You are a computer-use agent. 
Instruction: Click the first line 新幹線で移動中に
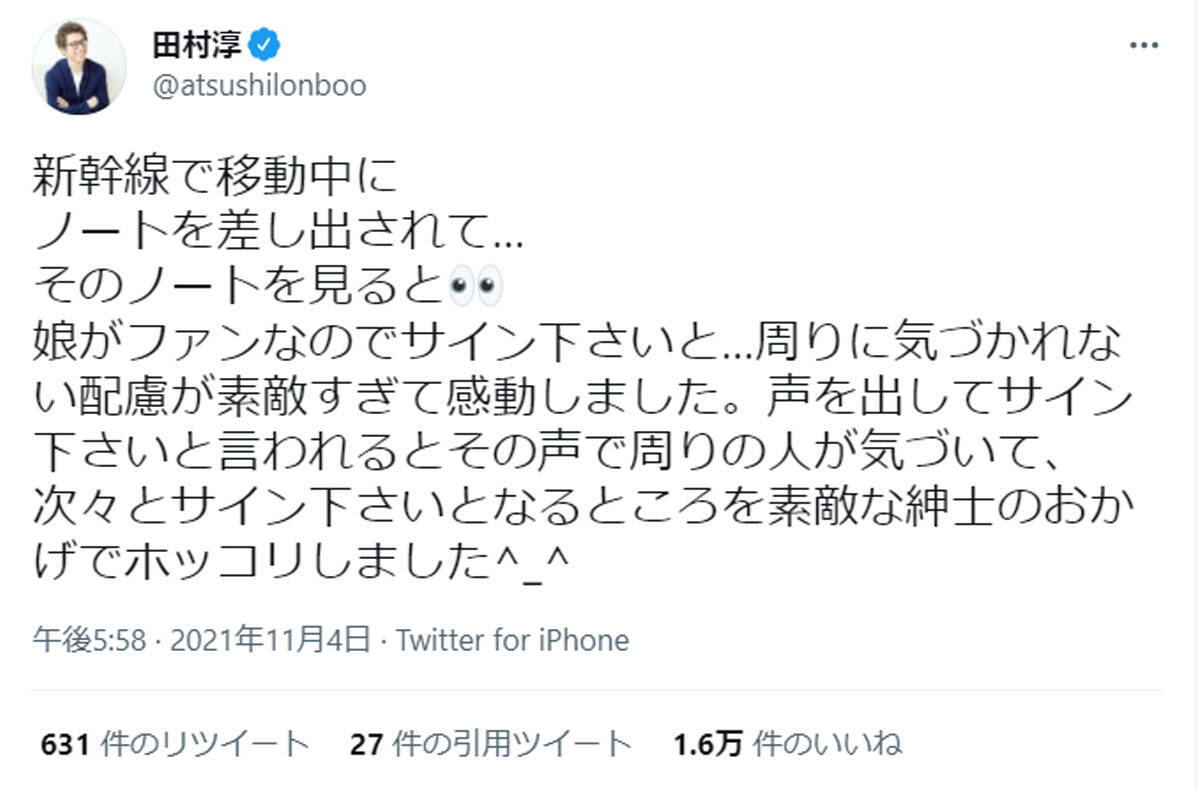click(215, 179)
